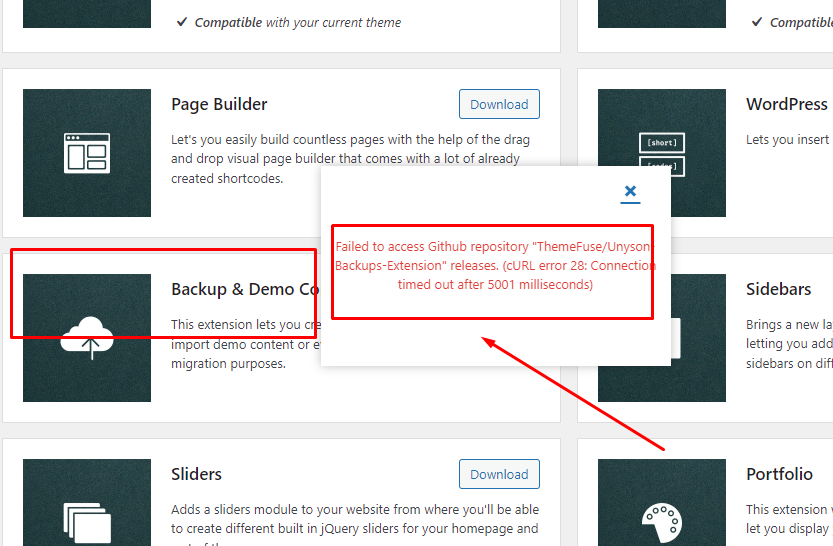
Task: Select the Portfolio extension title
Action: point(779,474)
